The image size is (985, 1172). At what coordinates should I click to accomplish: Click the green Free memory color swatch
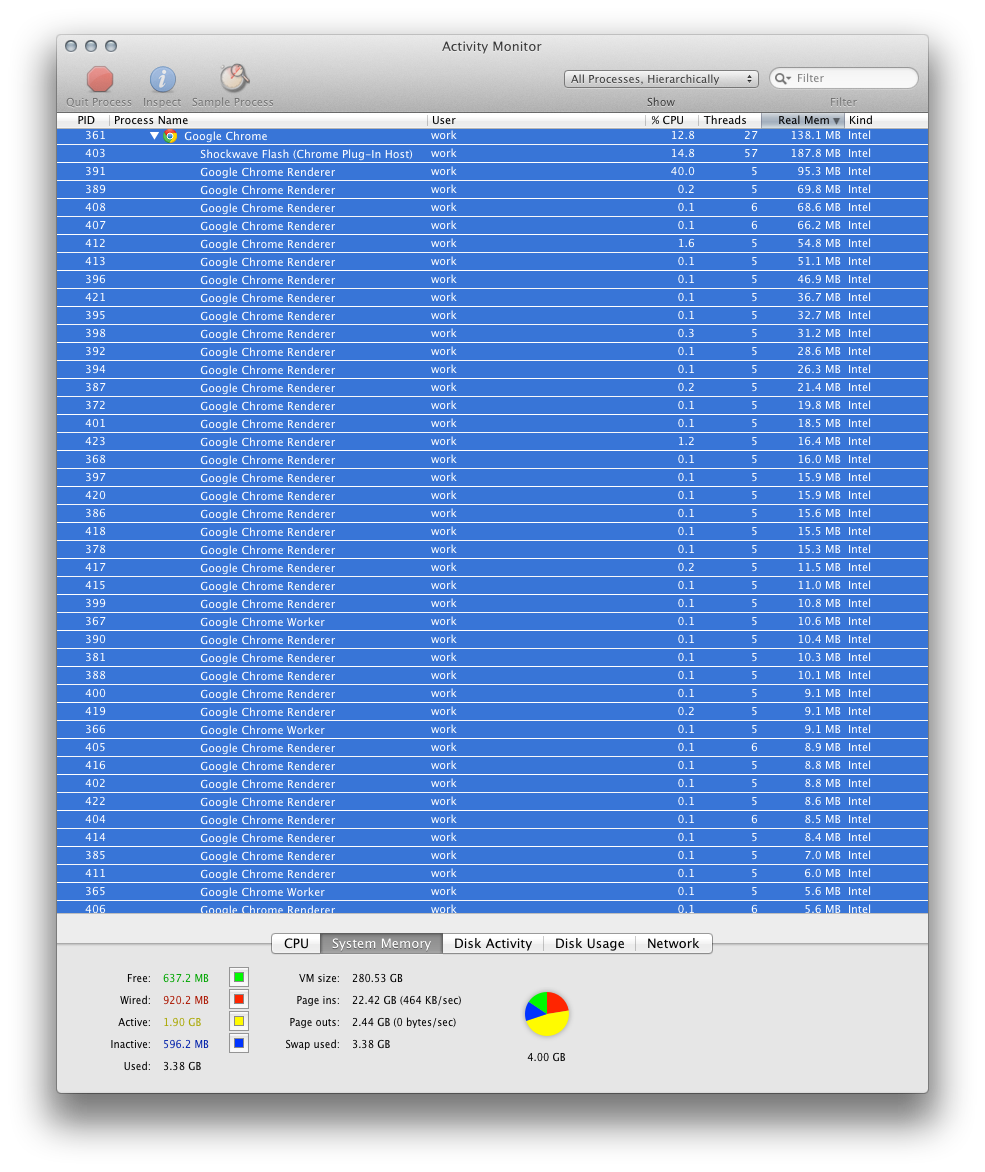[x=239, y=978]
